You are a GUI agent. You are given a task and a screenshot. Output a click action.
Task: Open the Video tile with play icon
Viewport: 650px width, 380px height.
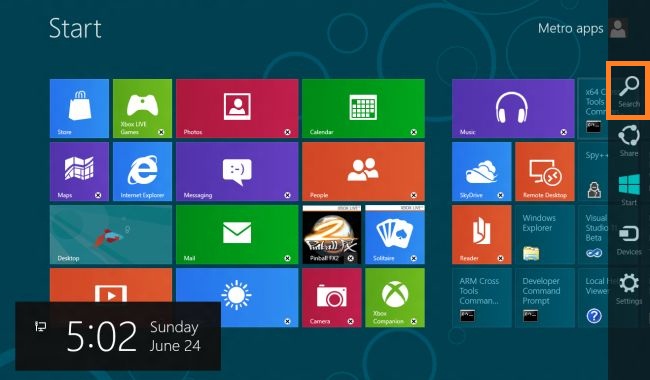click(111, 285)
